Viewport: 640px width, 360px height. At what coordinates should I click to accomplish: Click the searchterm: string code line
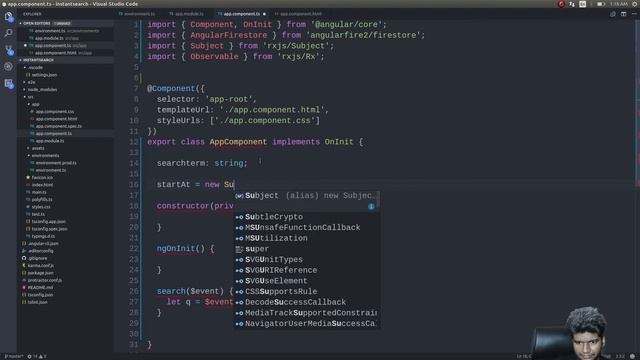point(202,163)
